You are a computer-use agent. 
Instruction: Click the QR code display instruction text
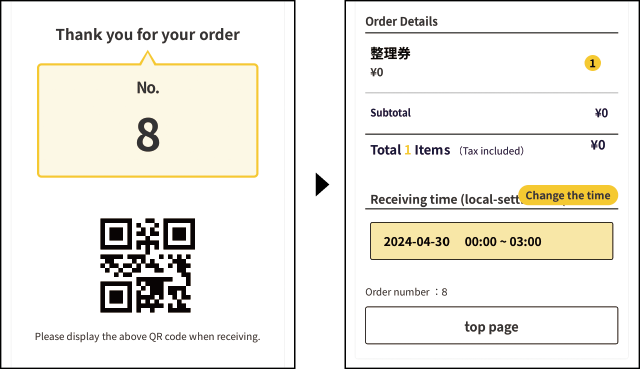[x=147, y=337]
